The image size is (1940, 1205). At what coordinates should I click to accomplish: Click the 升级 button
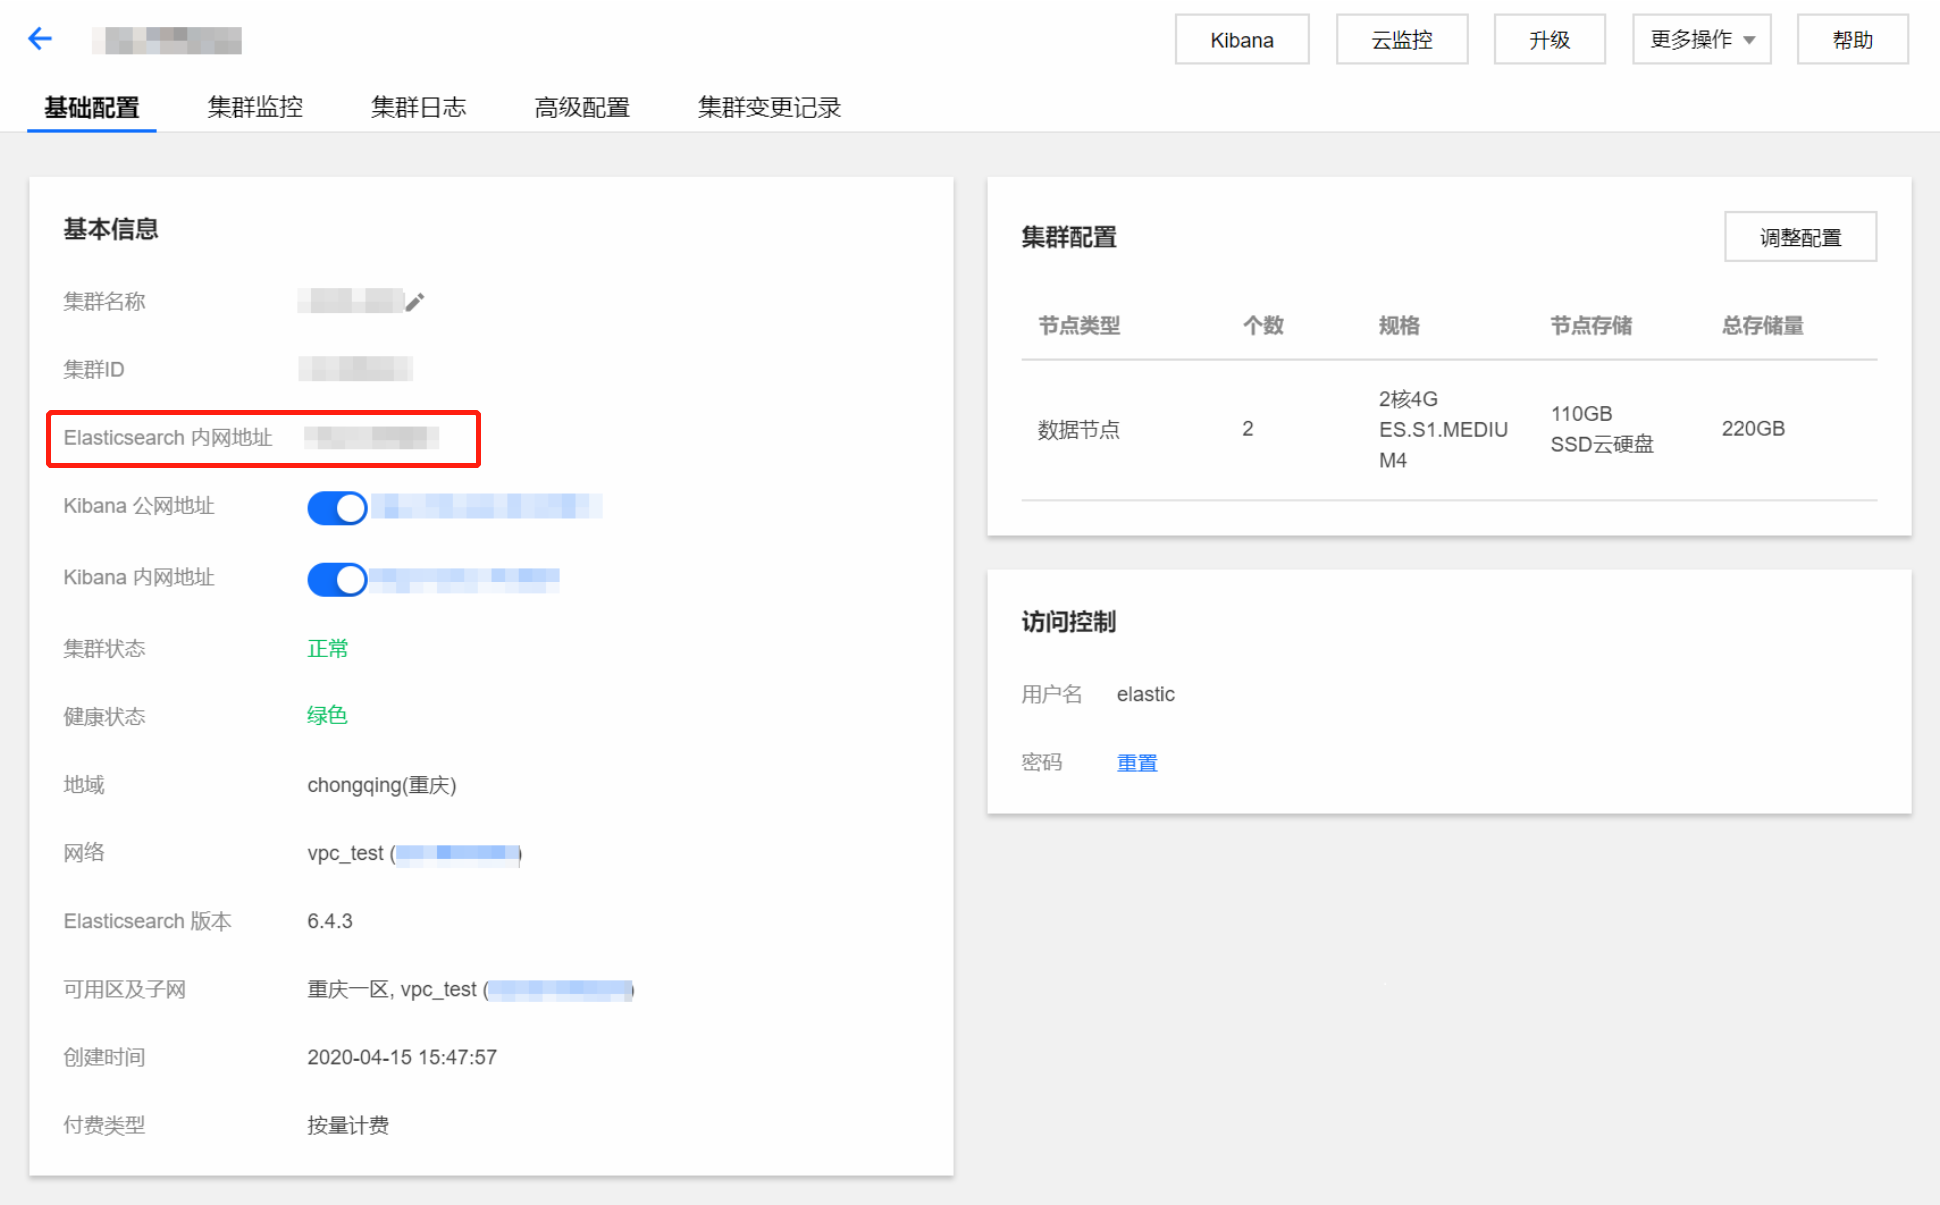point(1550,40)
